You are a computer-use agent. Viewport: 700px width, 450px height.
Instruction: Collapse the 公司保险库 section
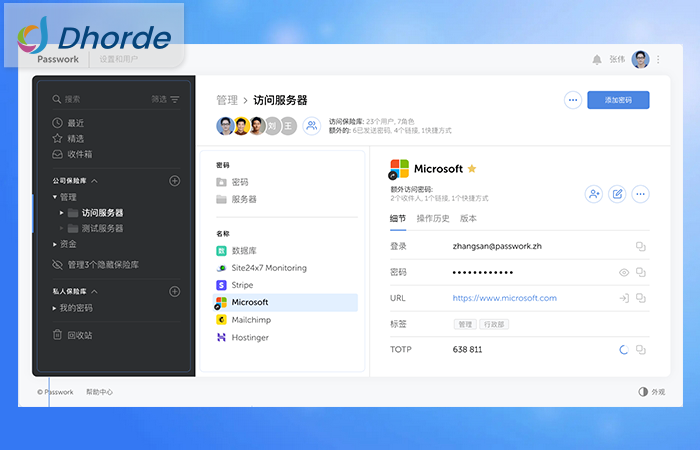(95, 181)
